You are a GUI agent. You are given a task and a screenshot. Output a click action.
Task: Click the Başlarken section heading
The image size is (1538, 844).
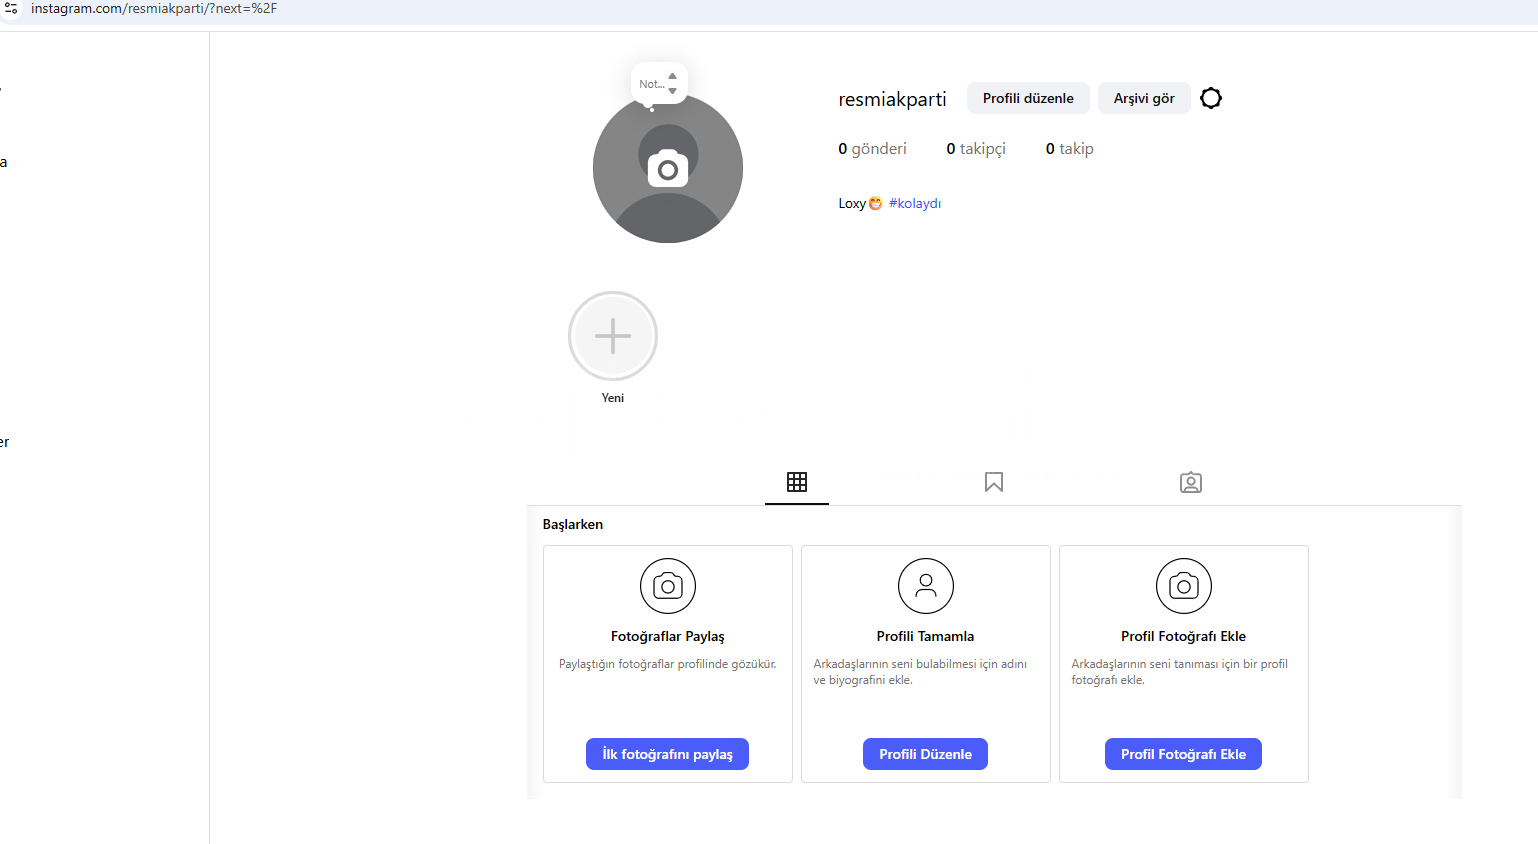click(573, 524)
